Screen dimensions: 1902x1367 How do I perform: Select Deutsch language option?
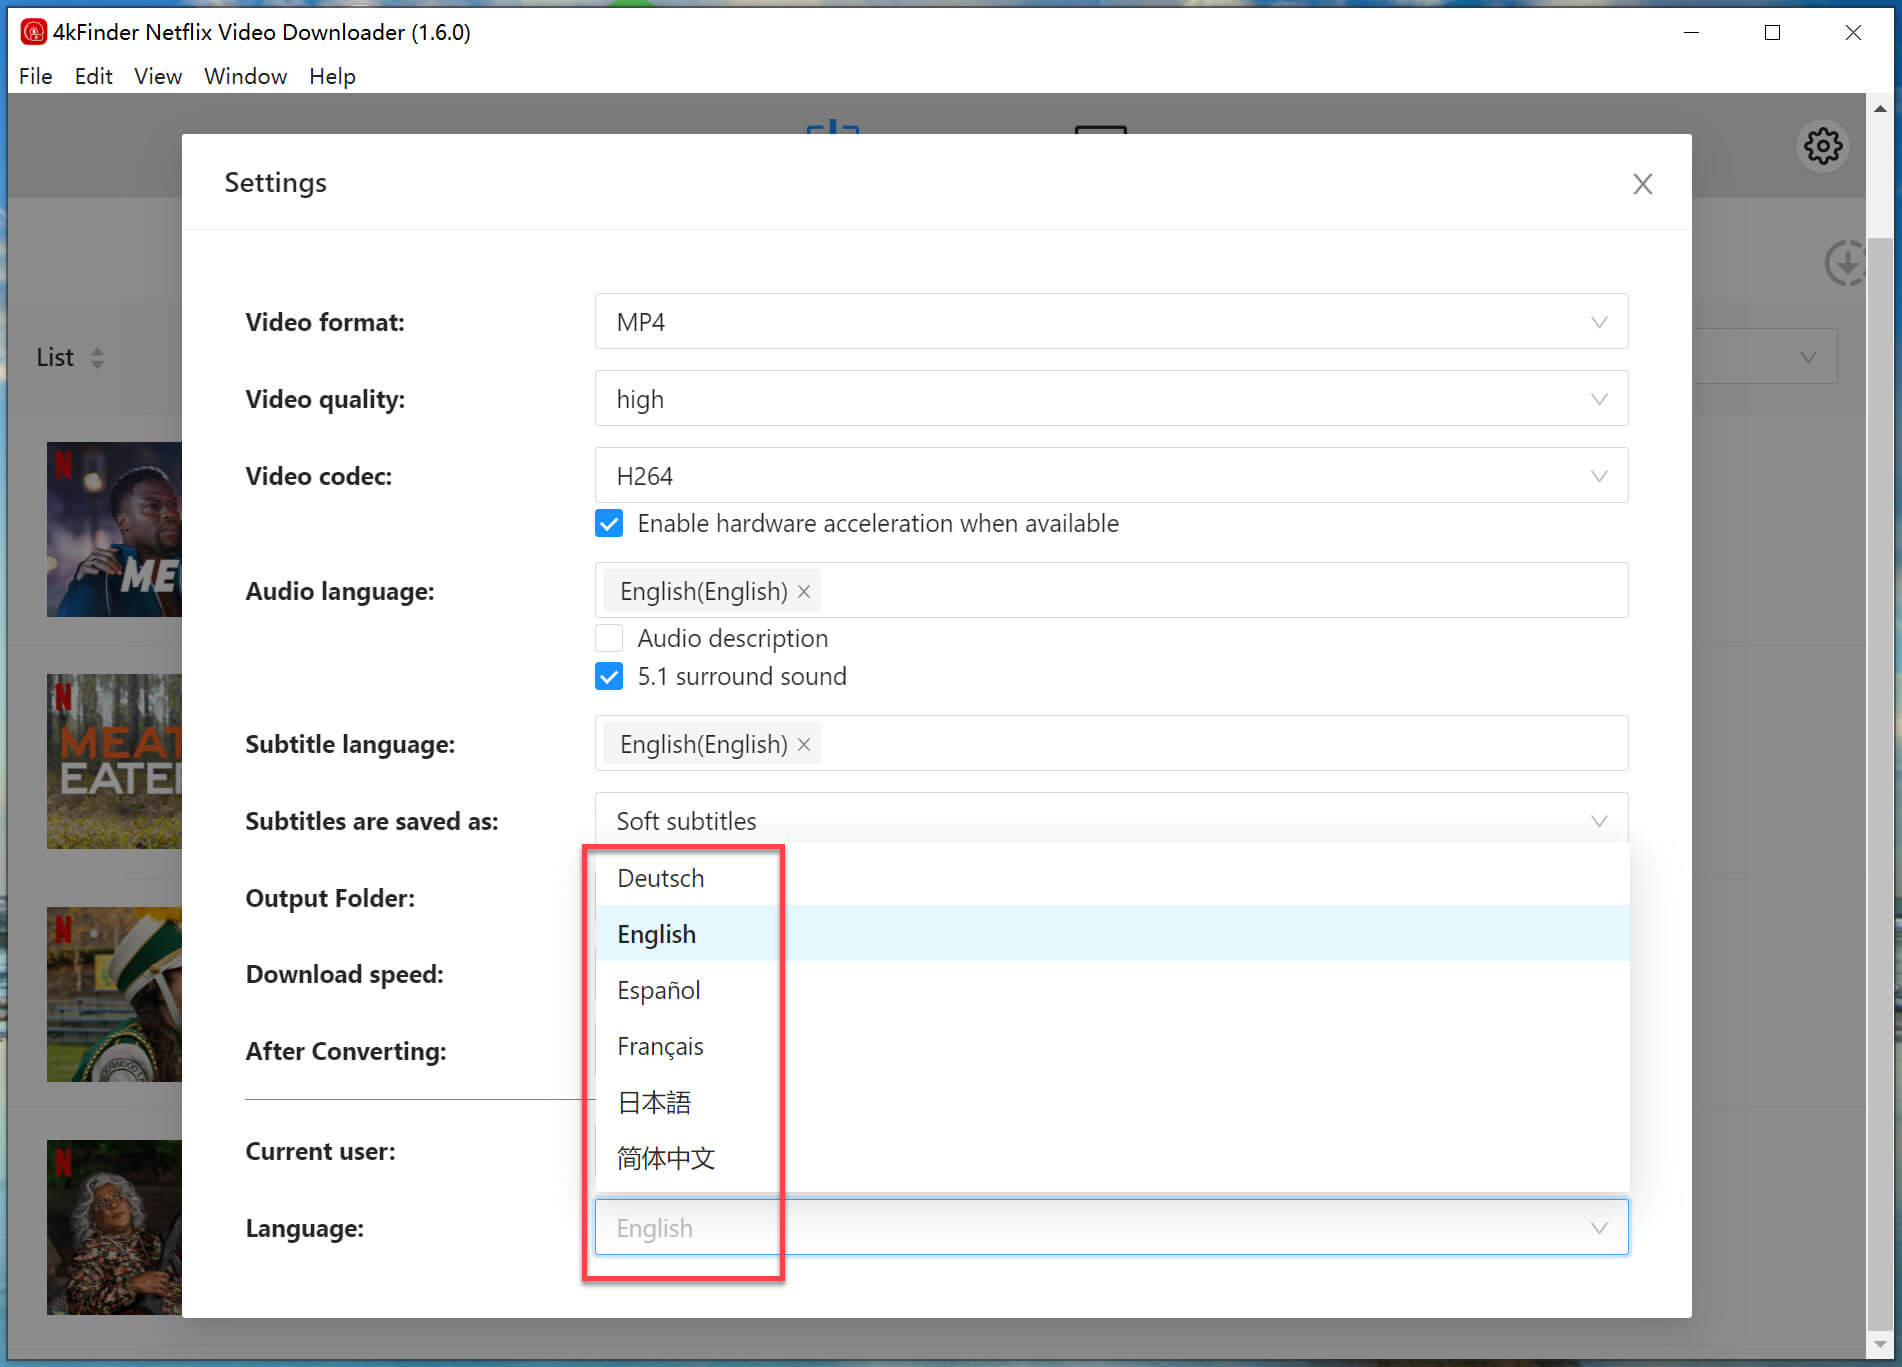click(1112, 878)
